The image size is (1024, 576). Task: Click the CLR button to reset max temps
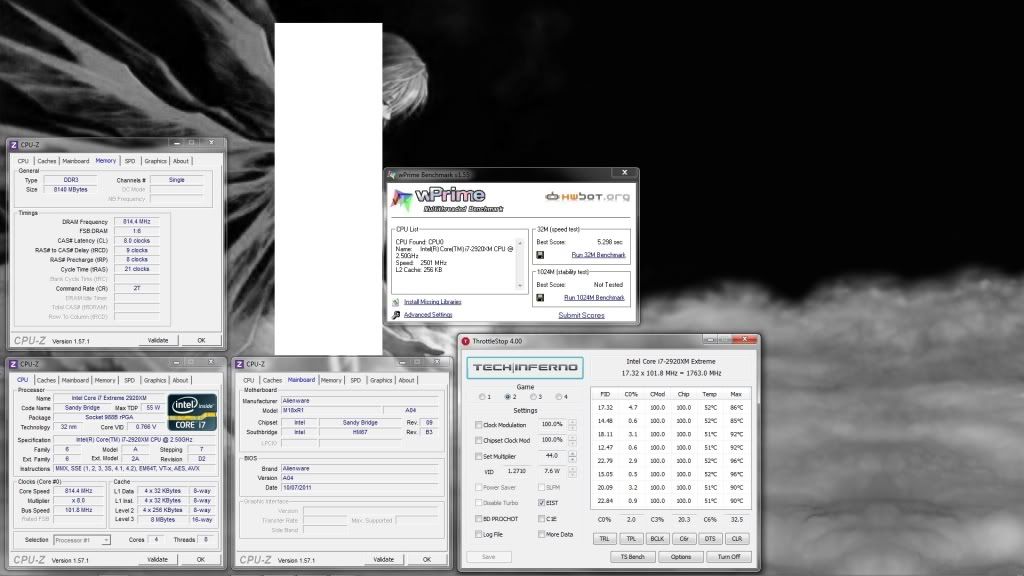pyautogui.click(x=737, y=539)
